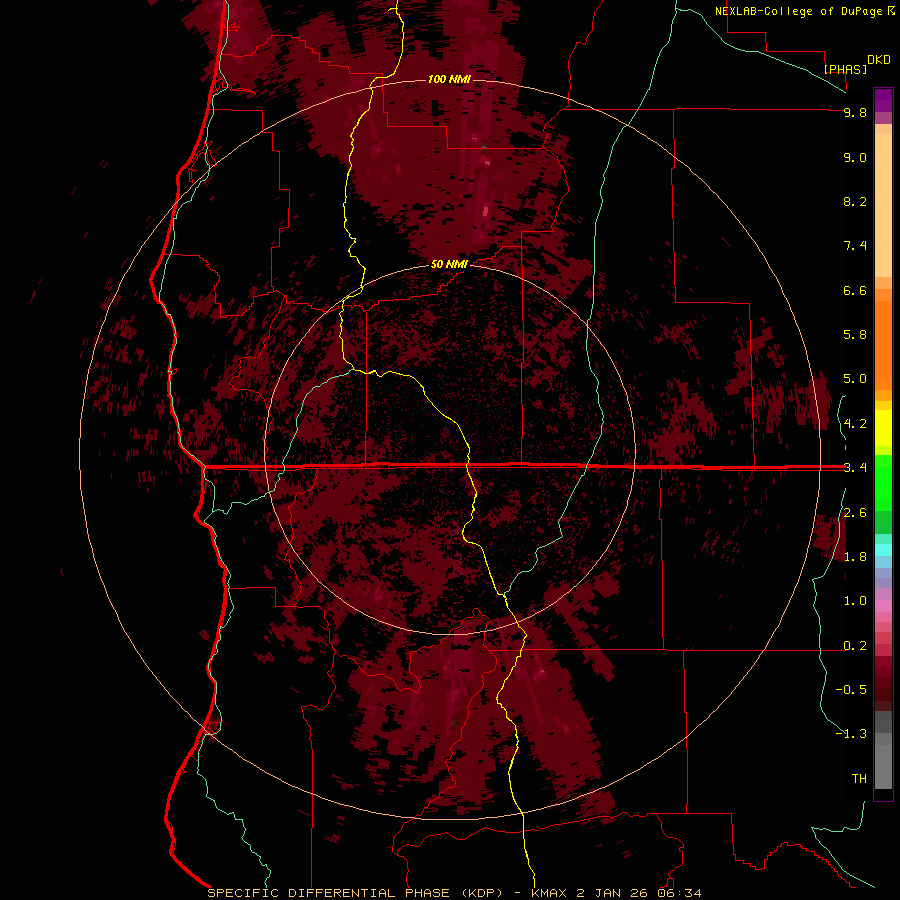Click the 1.0 scale value

tap(855, 601)
